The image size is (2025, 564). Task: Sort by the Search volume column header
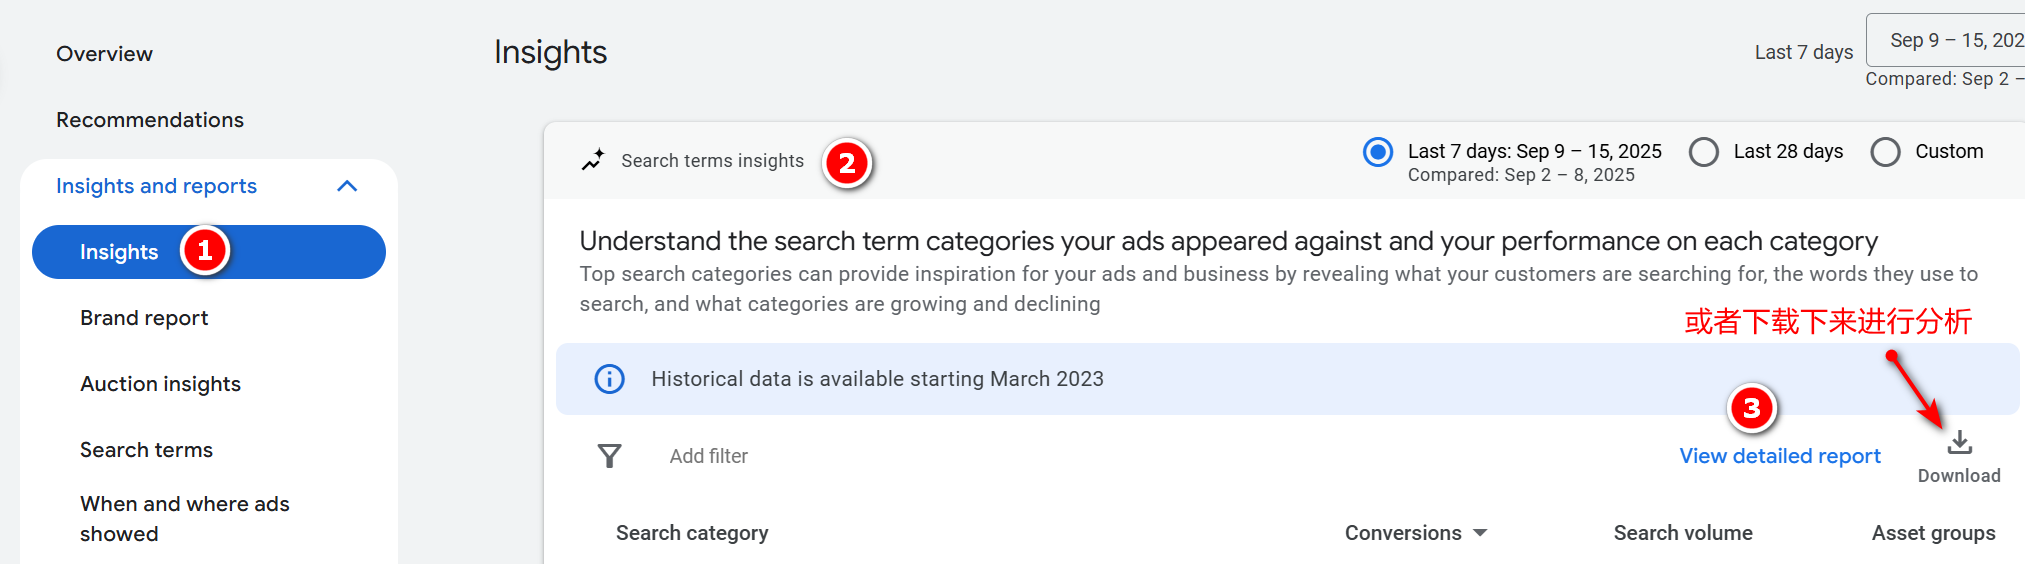pos(1682,533)
